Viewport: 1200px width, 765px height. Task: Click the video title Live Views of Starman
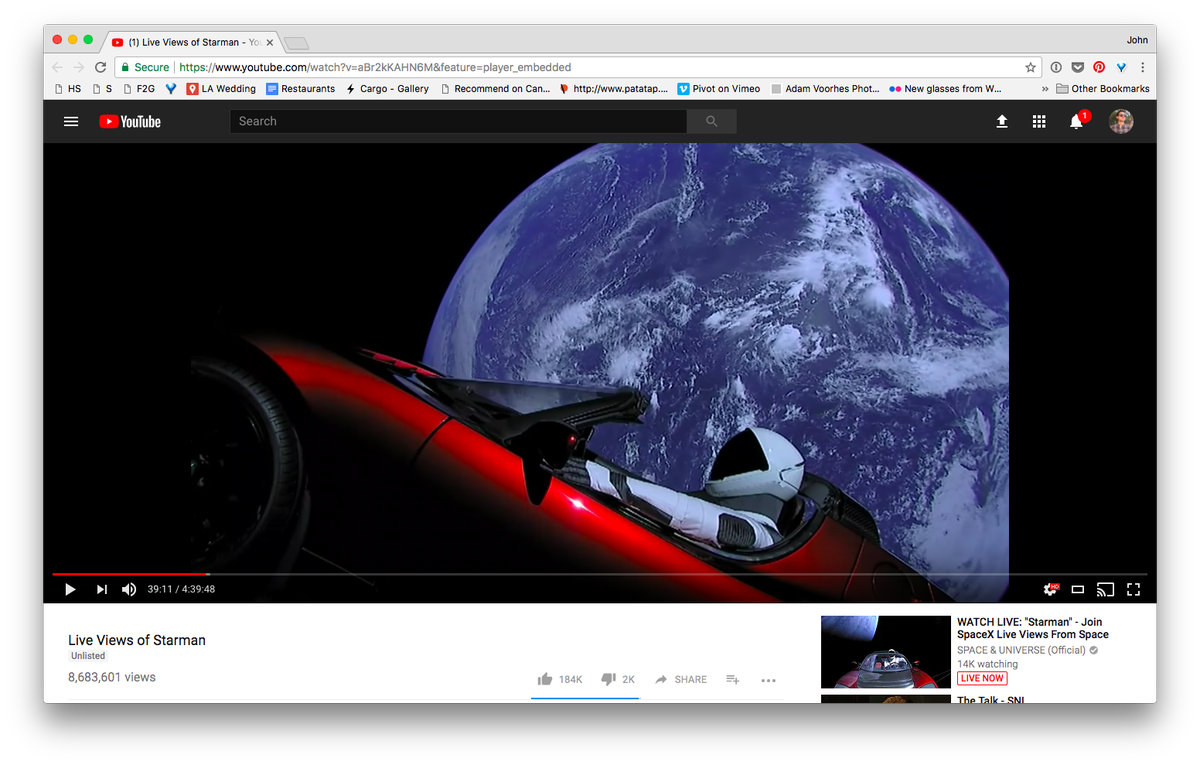137,640
